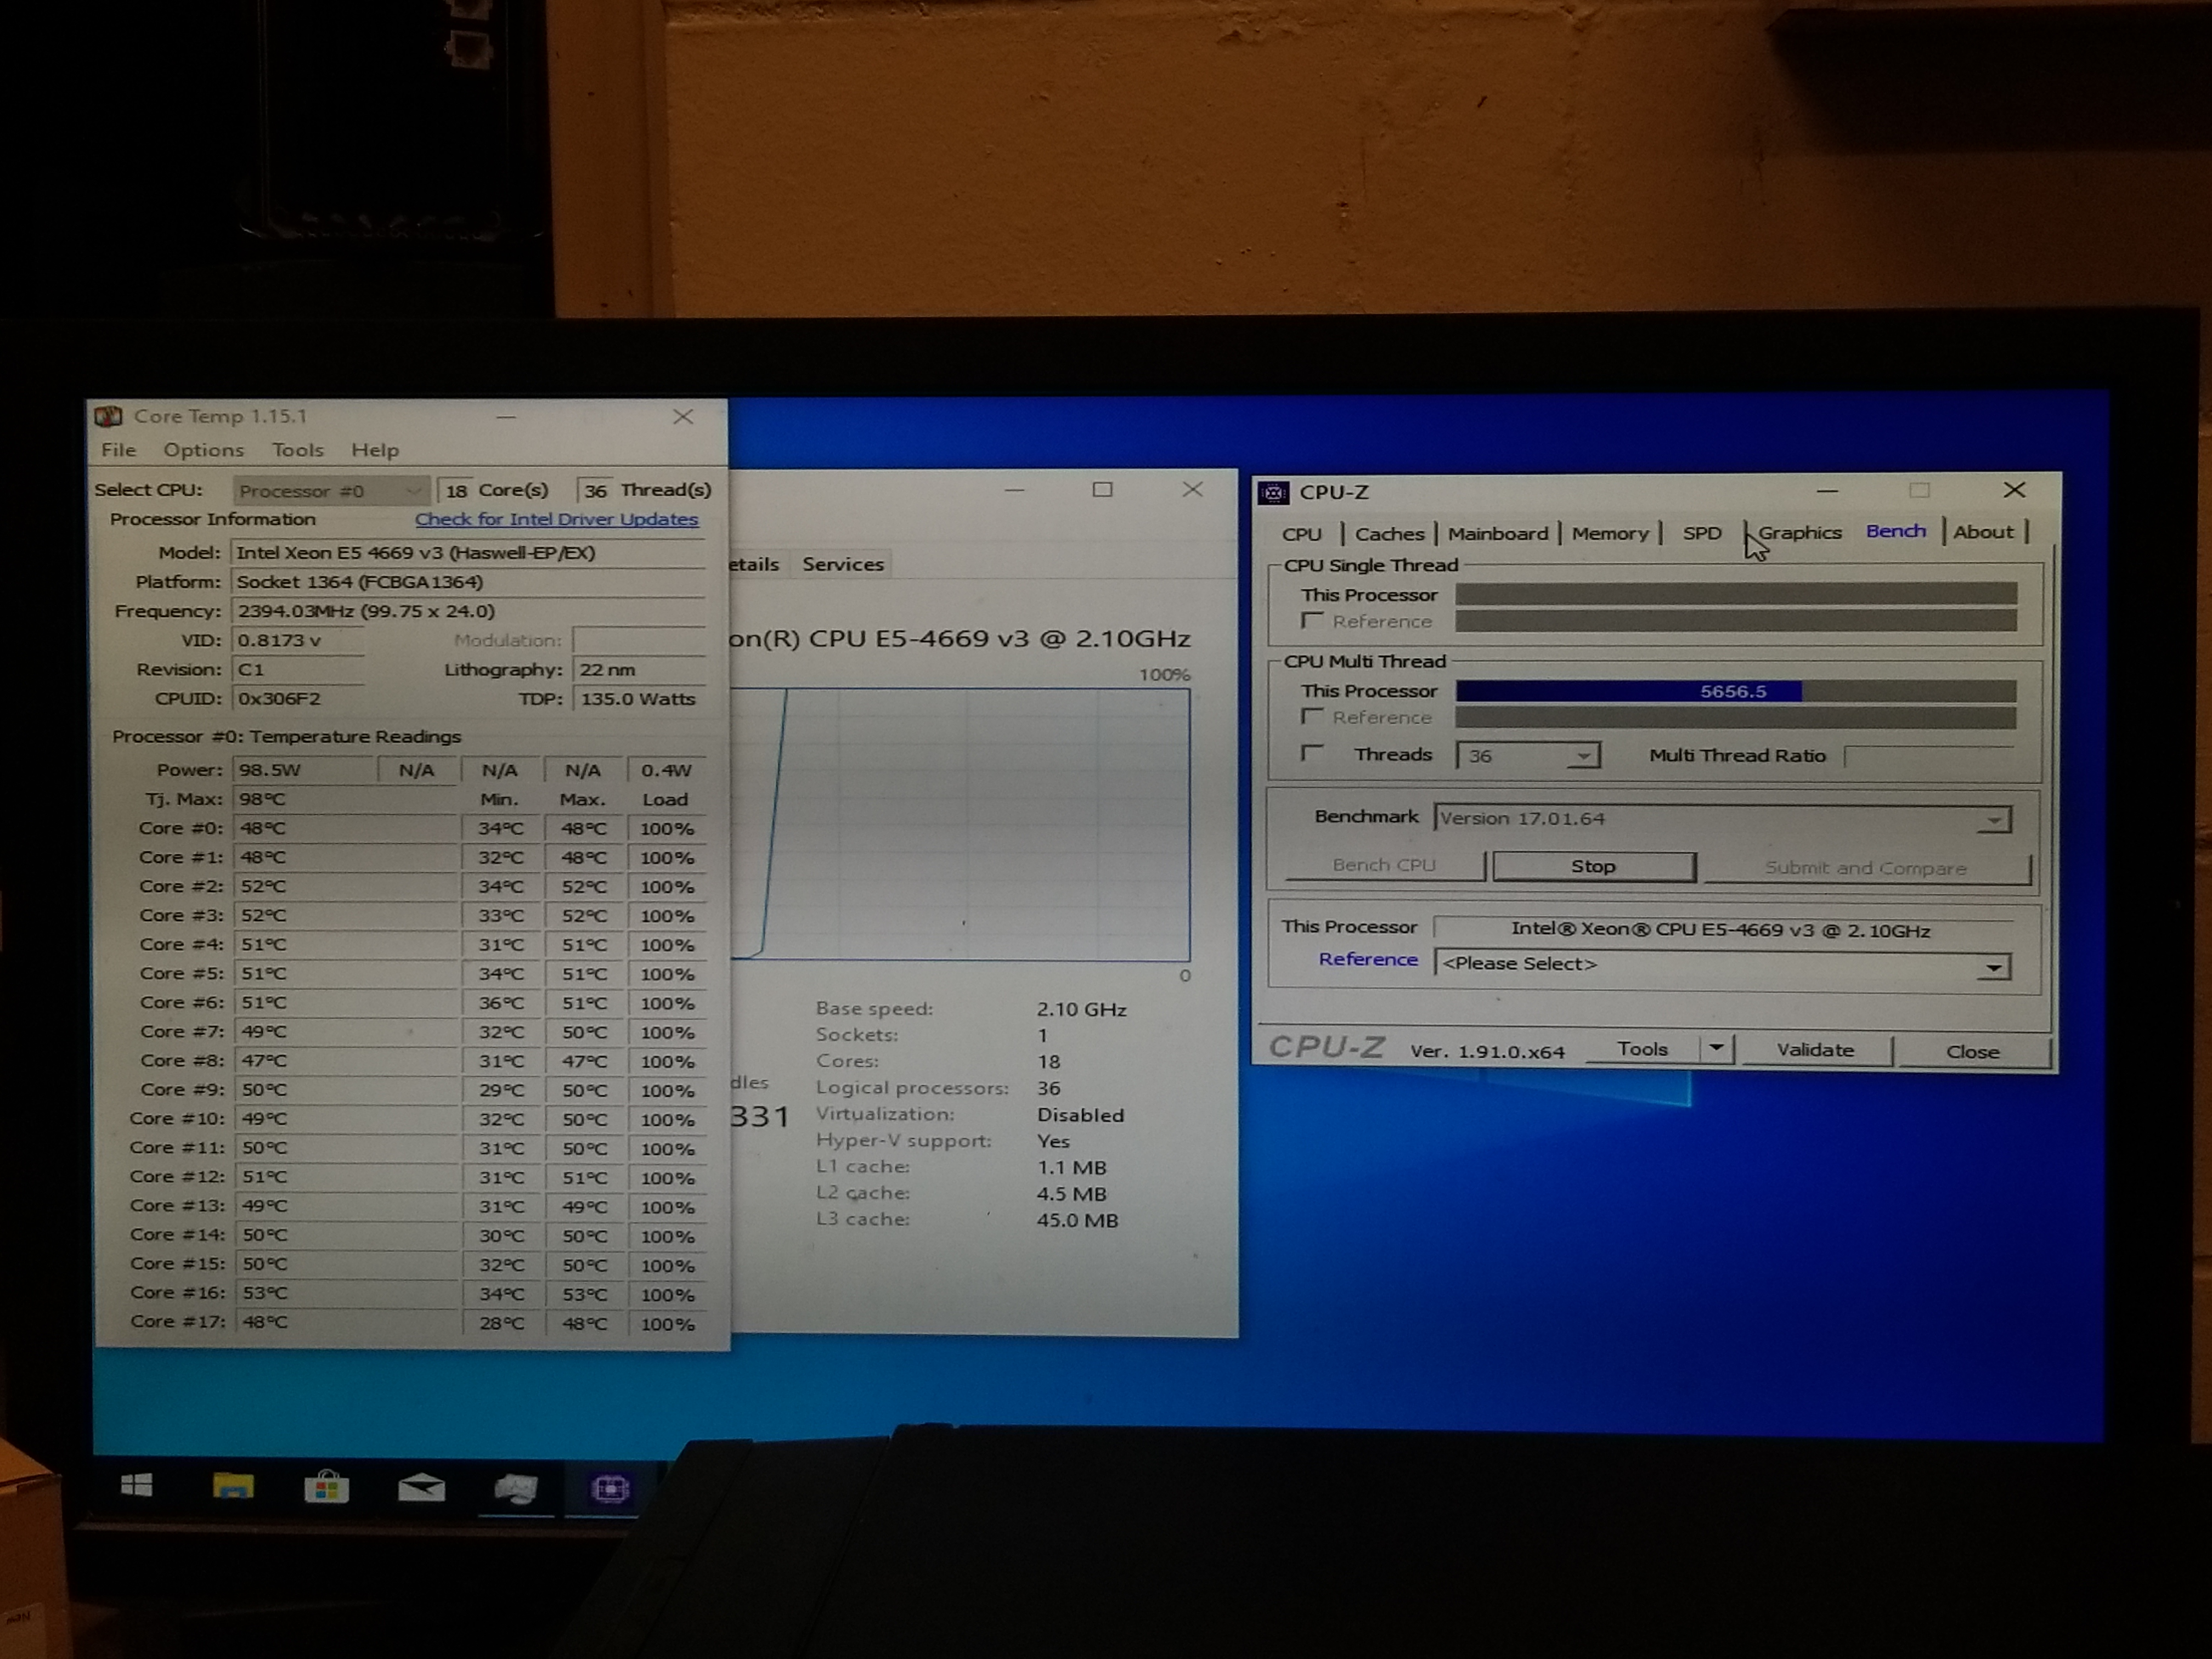
Task: Close the Task Manager window
Action: (1192, 489)
